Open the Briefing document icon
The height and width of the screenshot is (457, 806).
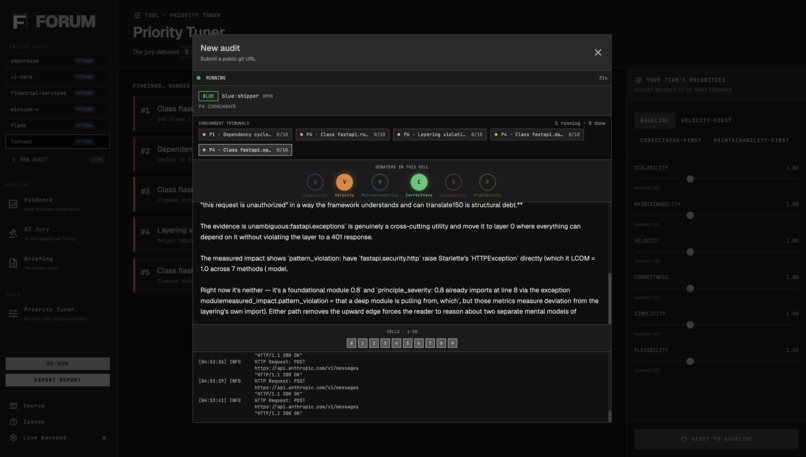tap(13, 263)
